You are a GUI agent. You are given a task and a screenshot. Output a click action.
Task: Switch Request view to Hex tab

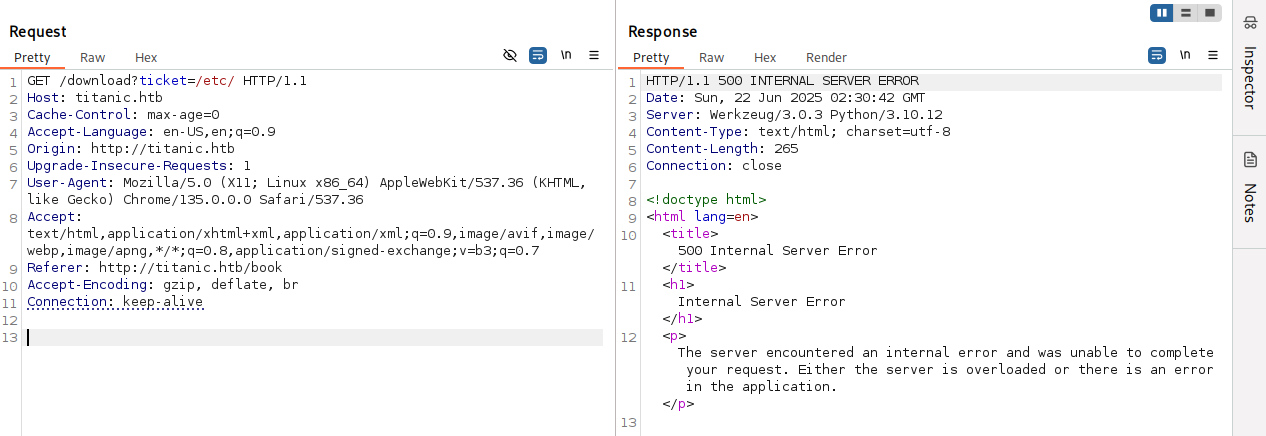click(146, 58)
